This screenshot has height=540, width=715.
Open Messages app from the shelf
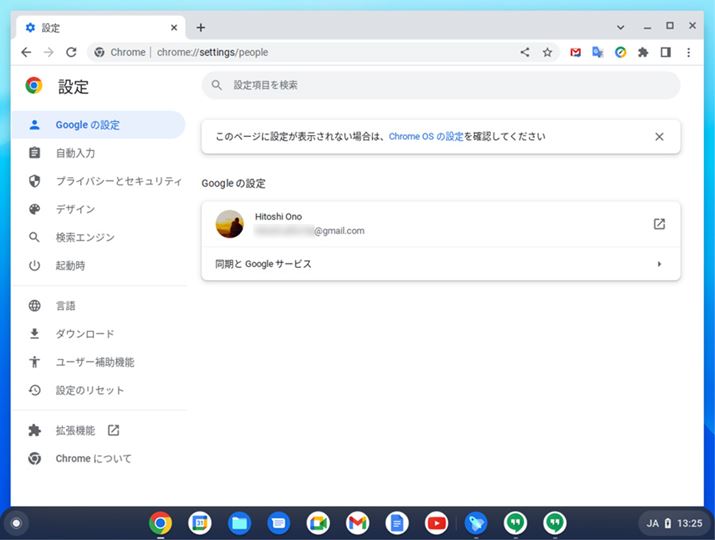pyautogui.click(x=279, y=523)
